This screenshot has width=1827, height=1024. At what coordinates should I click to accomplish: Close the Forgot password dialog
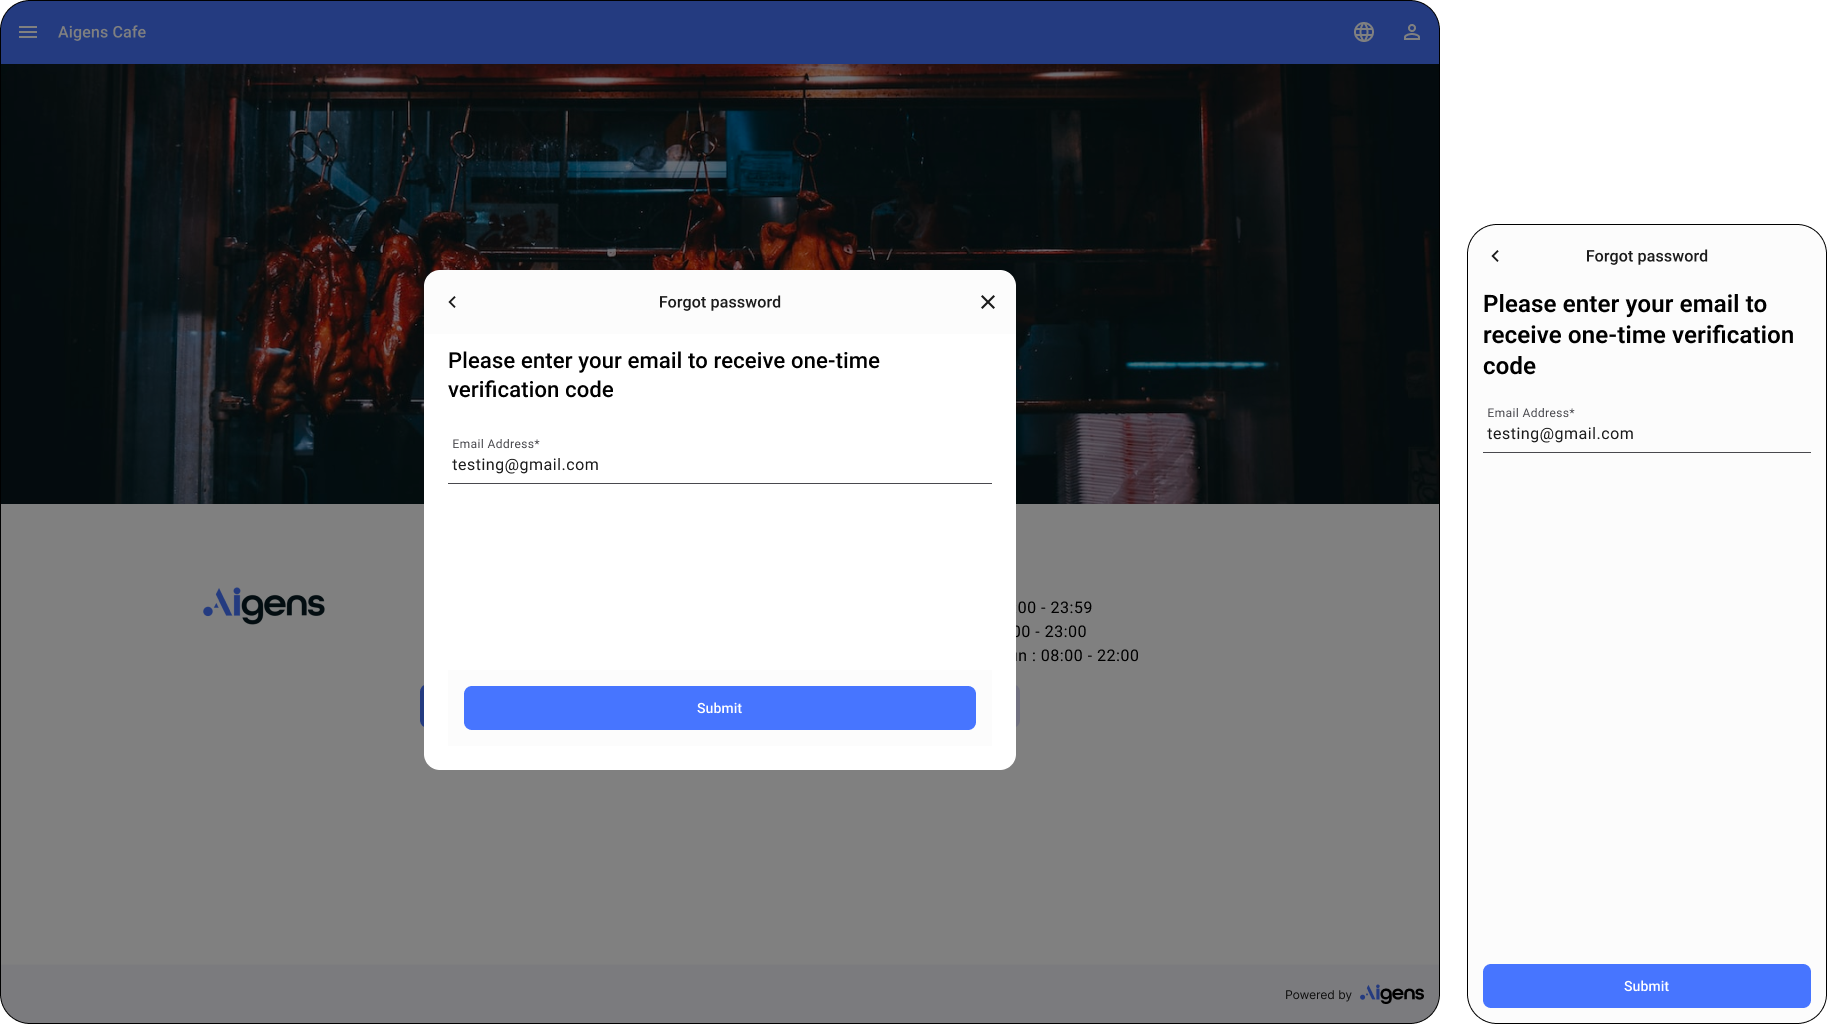(x=987, y=301)
